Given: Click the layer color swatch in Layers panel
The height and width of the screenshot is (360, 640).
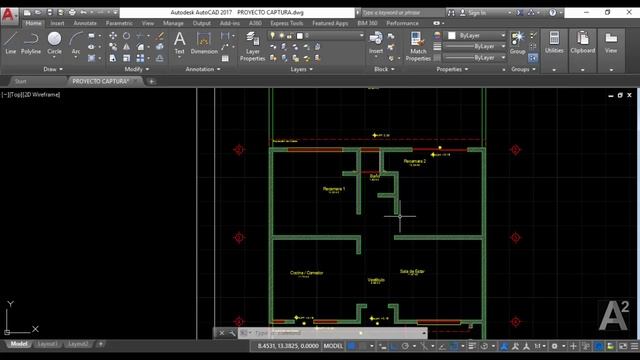Looking at the screenshot, I should (x=300, y=36).
